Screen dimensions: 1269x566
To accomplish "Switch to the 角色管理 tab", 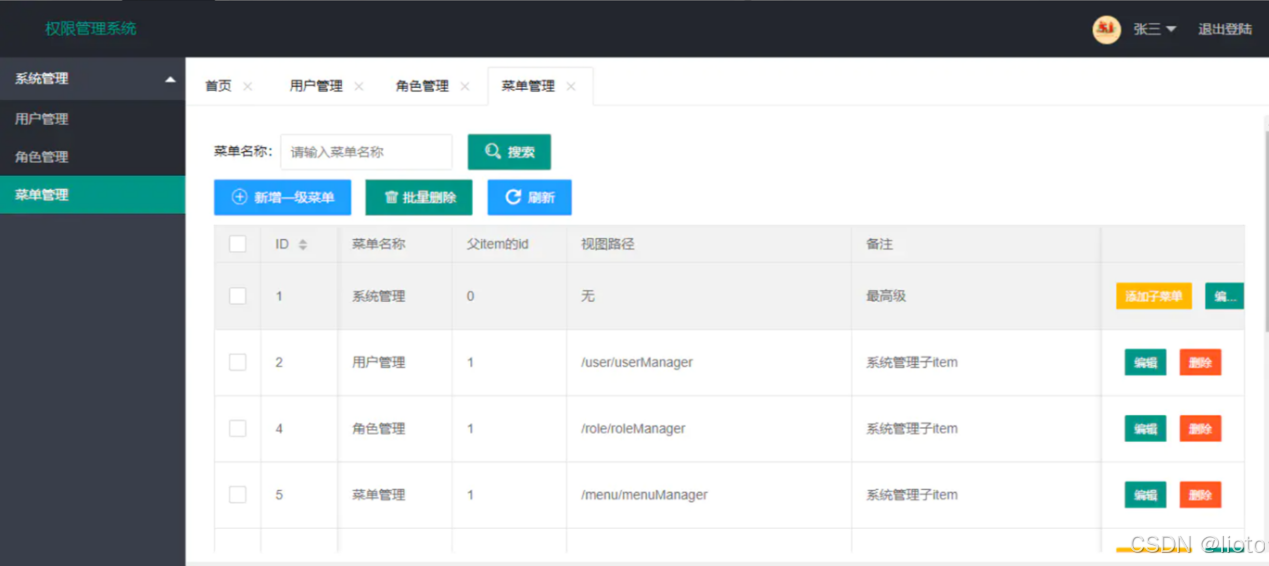I will click(x=422, y=86).
